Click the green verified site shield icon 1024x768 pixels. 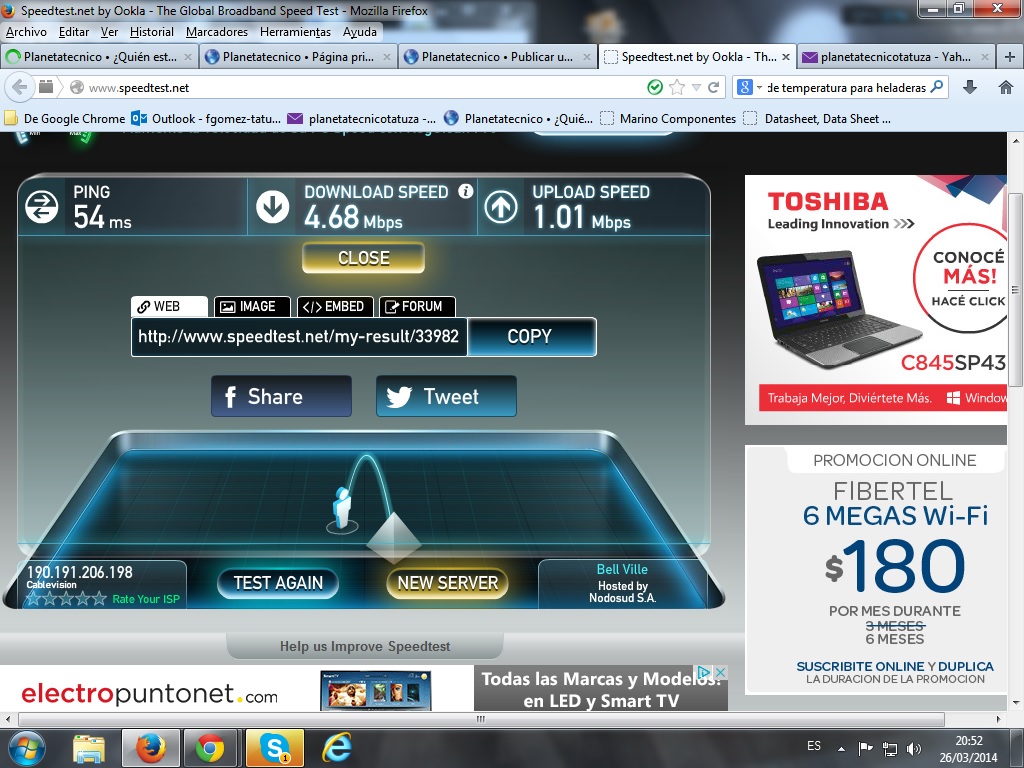point(654,87)
